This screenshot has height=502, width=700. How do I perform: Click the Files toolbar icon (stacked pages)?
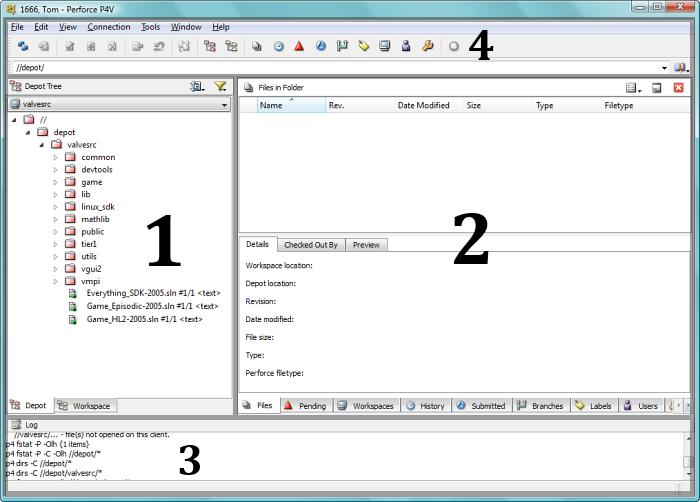(x=256, y=46)
